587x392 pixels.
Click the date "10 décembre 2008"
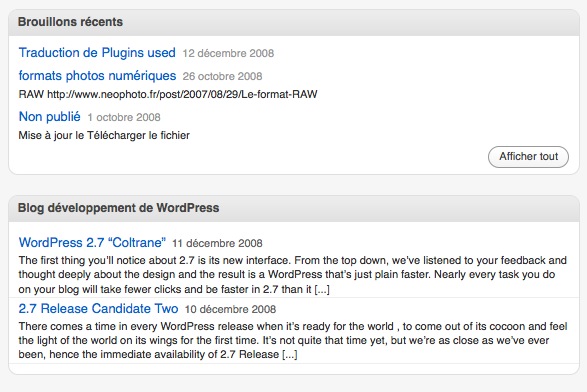[230, 309]
